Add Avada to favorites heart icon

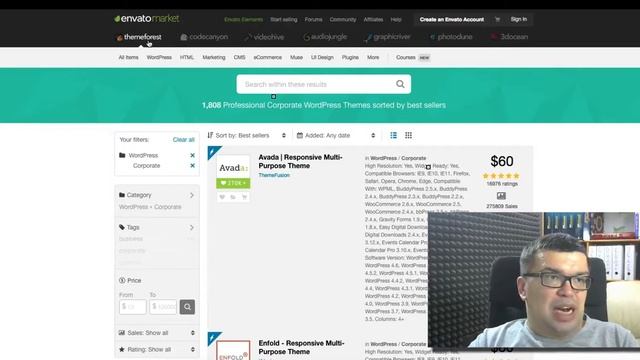click(222, 197)
